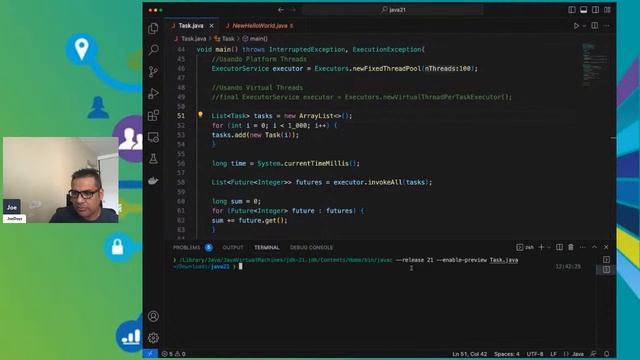The height and width of the screenshot is (360, 640).
Task: Click System.currentTimeMillis() on line 56
Action: 308,163
